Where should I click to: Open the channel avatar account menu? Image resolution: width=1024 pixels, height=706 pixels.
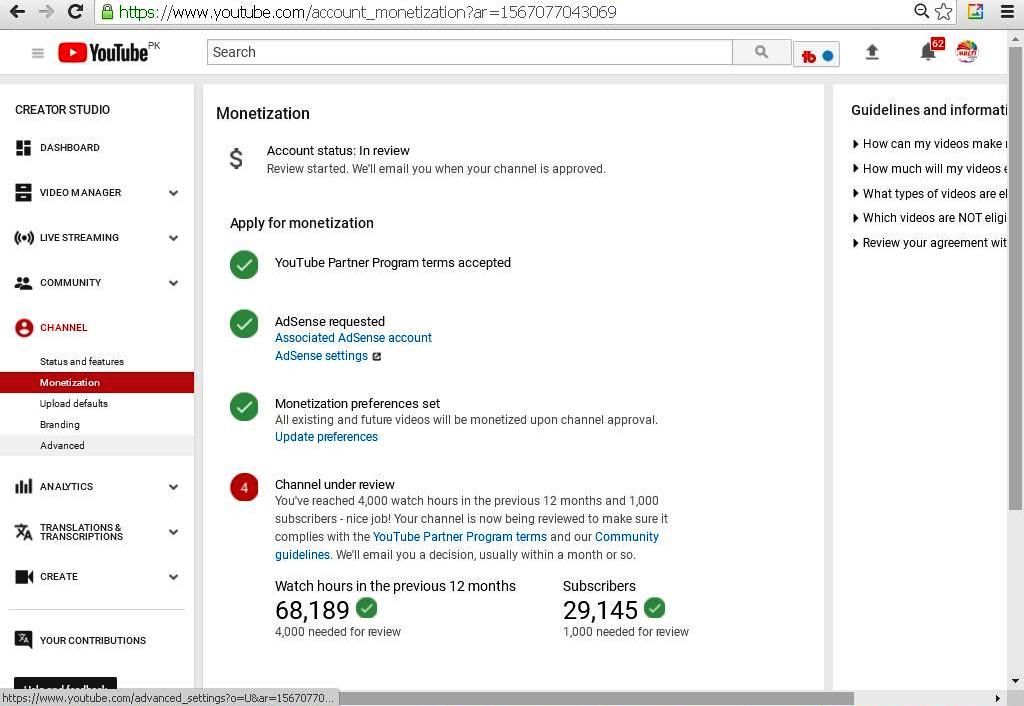[x=967, y=51]
